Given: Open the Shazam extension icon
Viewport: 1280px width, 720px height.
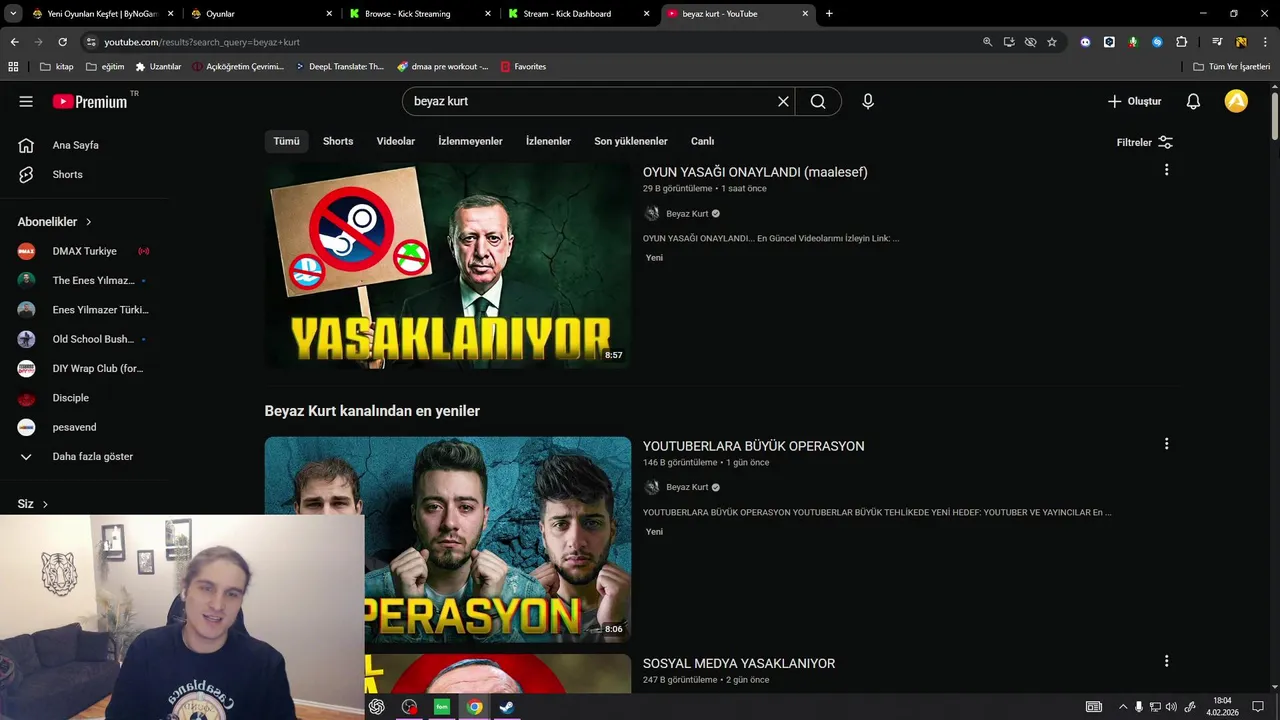Looking at the screenshot, I should coord(1157,42).
